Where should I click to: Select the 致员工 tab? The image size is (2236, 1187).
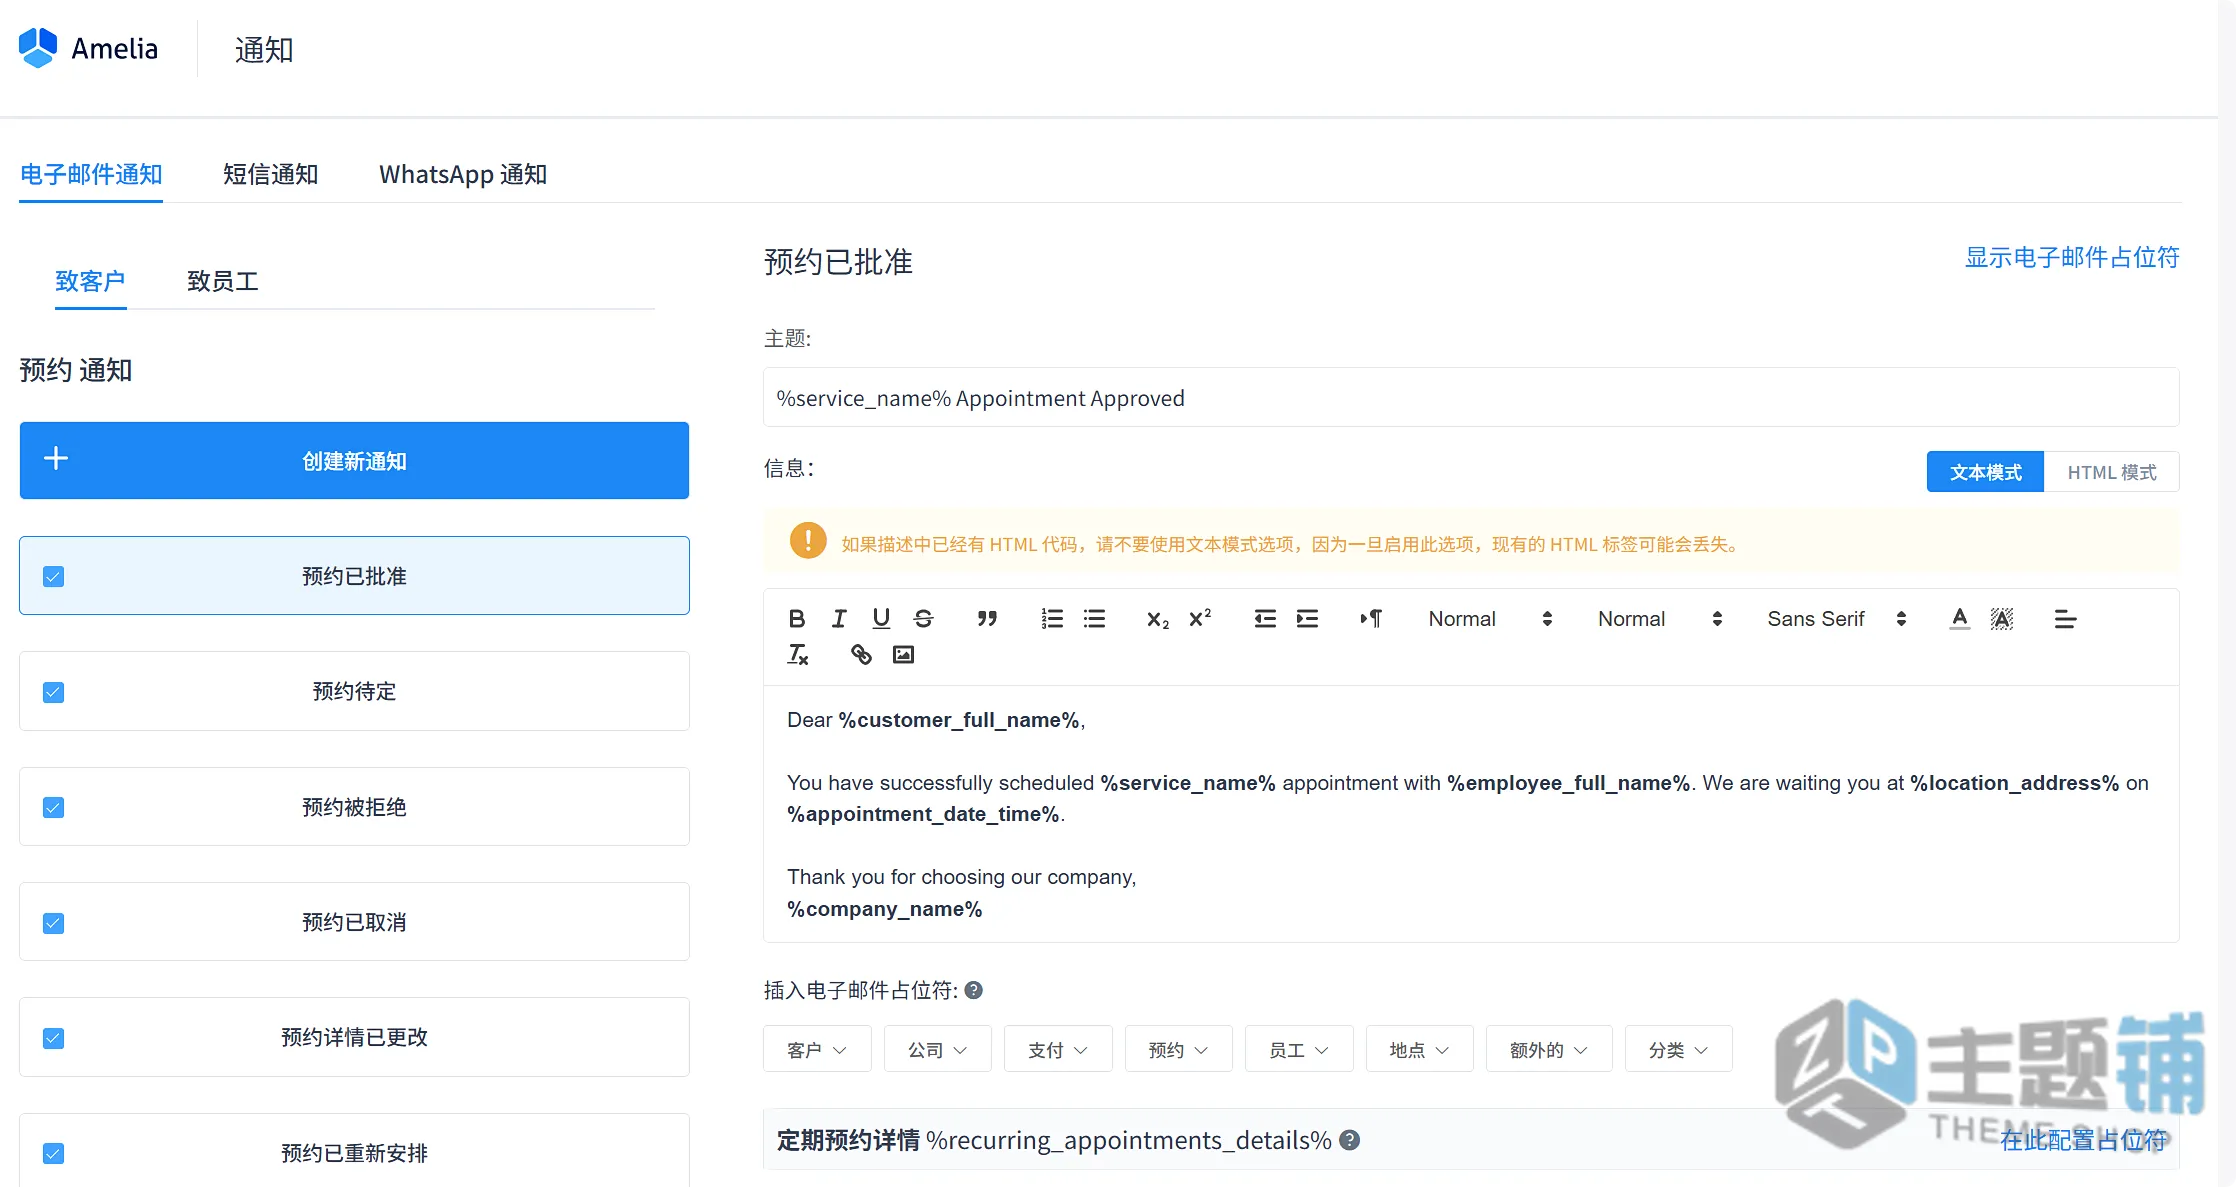point(223,281)
